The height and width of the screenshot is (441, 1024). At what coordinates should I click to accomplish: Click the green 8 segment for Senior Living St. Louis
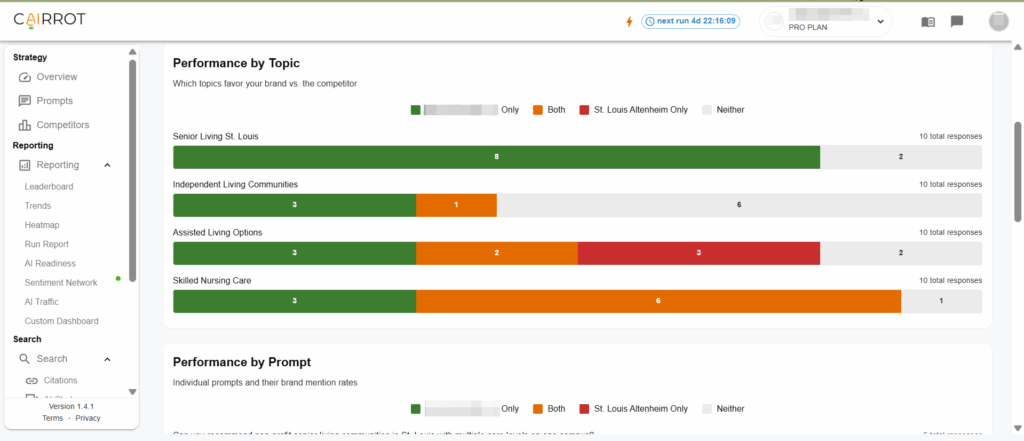pyautogui.click(x=496, y=157)
